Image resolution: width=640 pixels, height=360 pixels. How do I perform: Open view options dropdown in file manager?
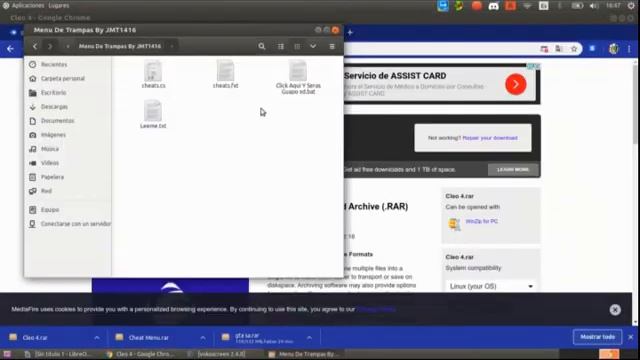[x=313, y=47]
